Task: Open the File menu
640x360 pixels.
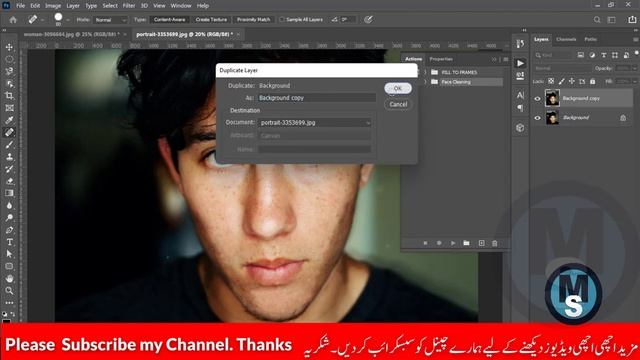Action: (20, 6)
